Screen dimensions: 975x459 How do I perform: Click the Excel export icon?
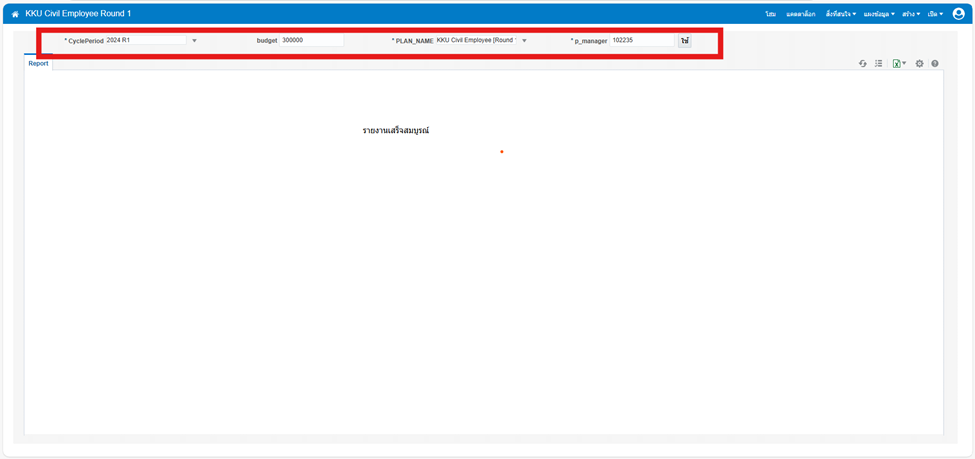(898, 64)
